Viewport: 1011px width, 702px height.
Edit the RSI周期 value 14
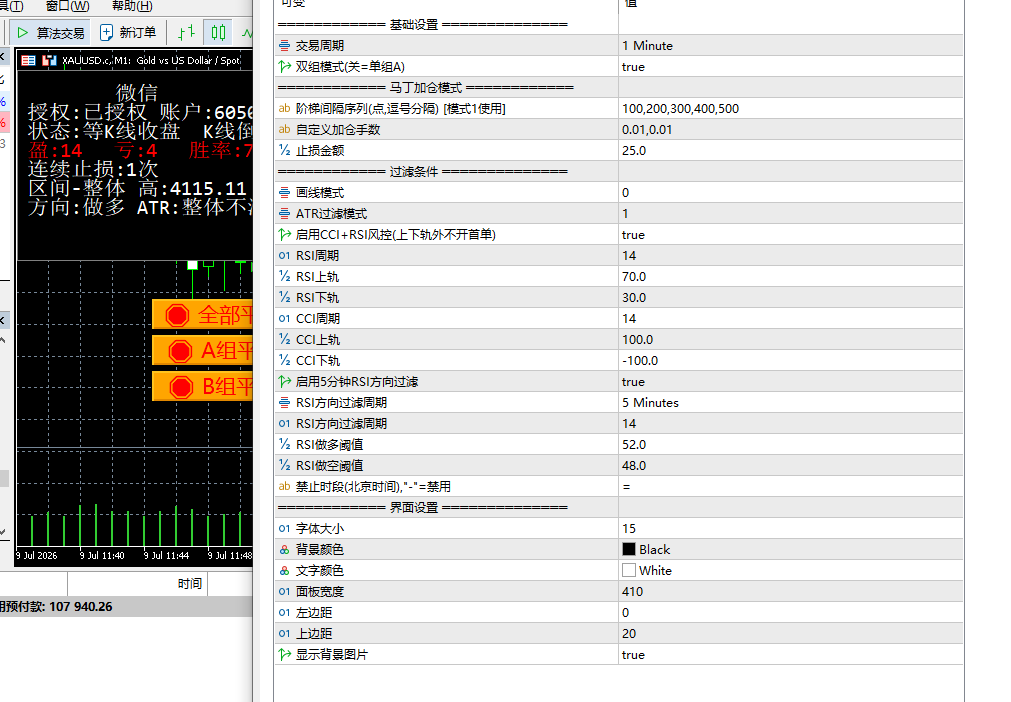click(x=790, y=256)
